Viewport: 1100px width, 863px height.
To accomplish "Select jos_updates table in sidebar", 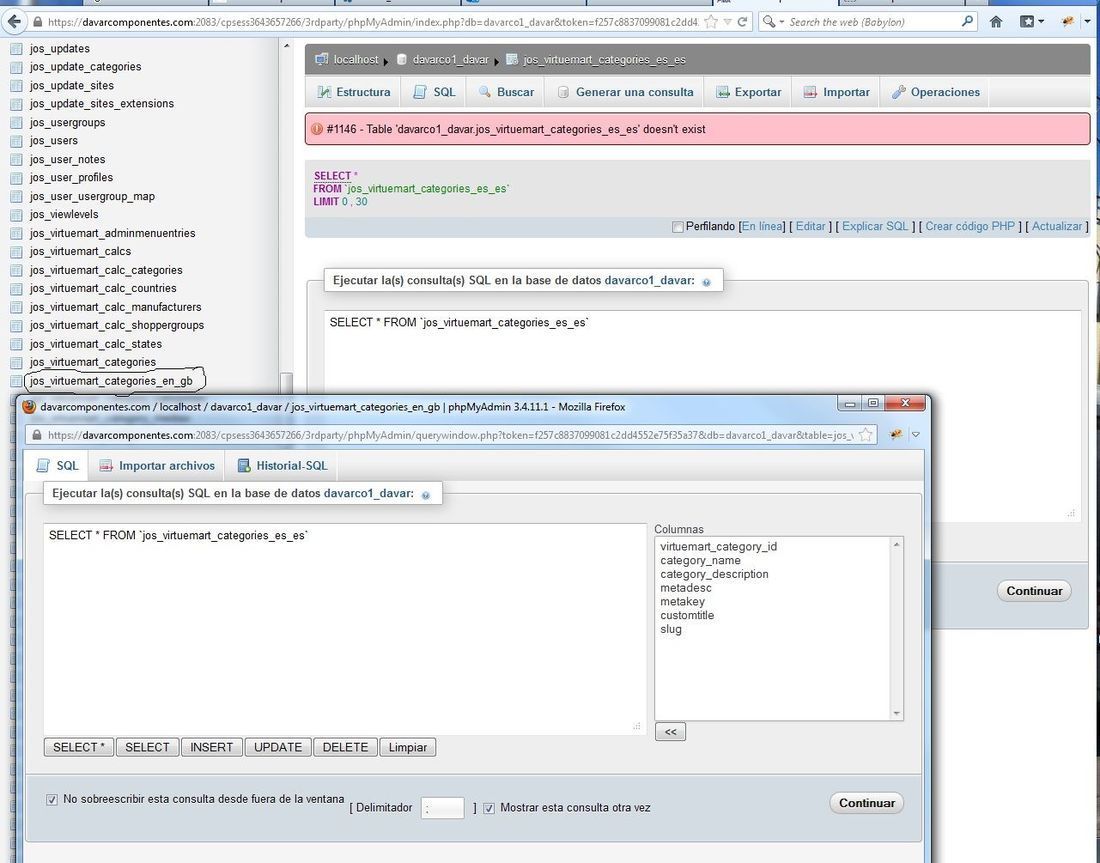I will tap(60, 48).
